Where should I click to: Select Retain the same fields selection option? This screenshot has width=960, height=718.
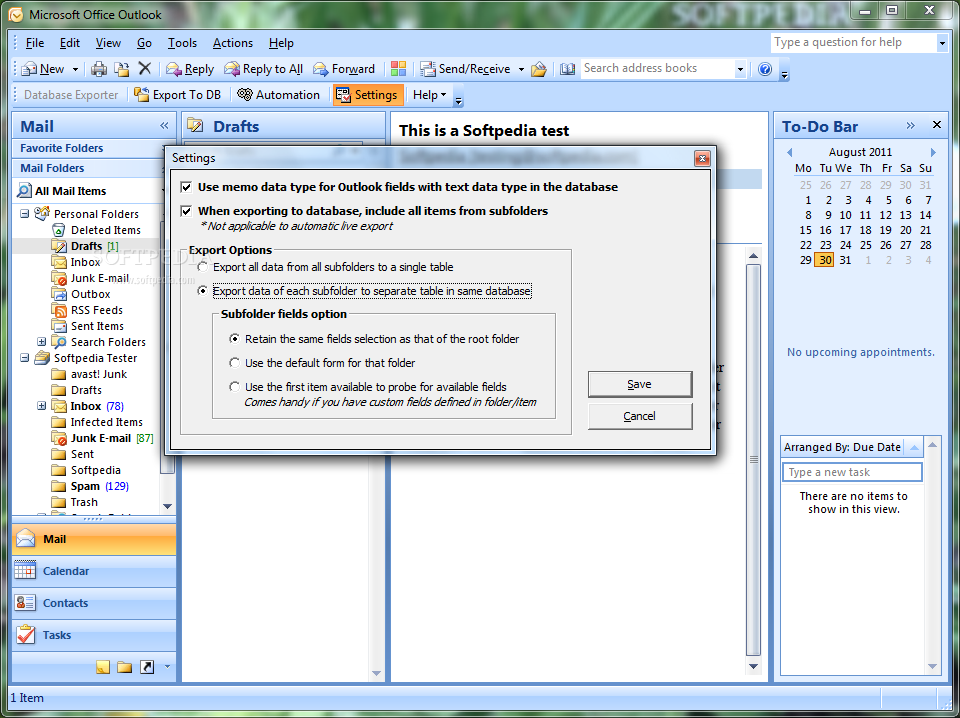234,338
